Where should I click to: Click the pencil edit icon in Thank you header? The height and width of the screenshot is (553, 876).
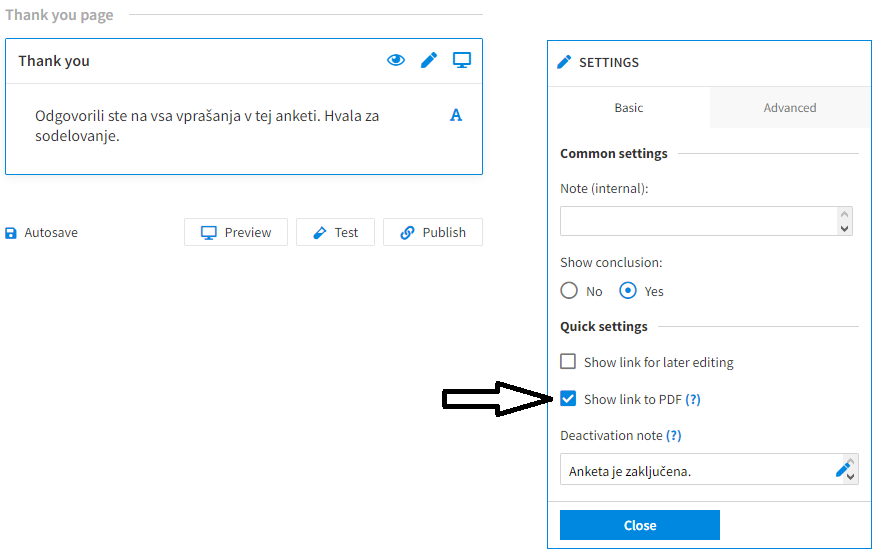tap(429, 60)
